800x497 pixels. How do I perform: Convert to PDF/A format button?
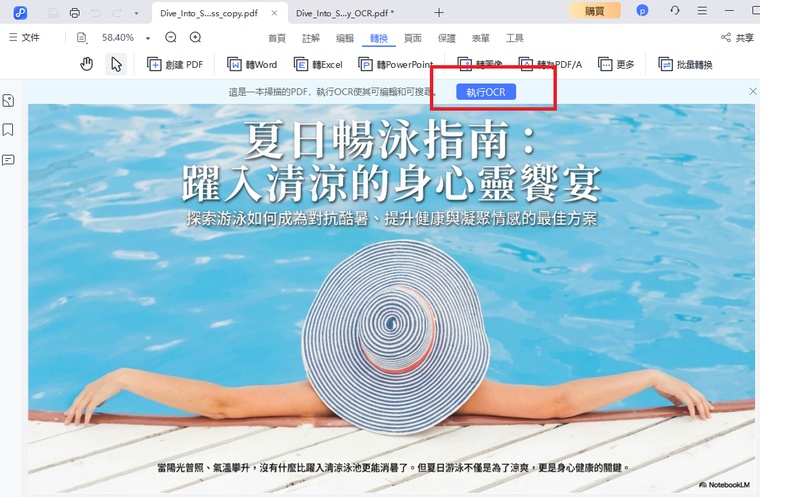pos(551,64)
